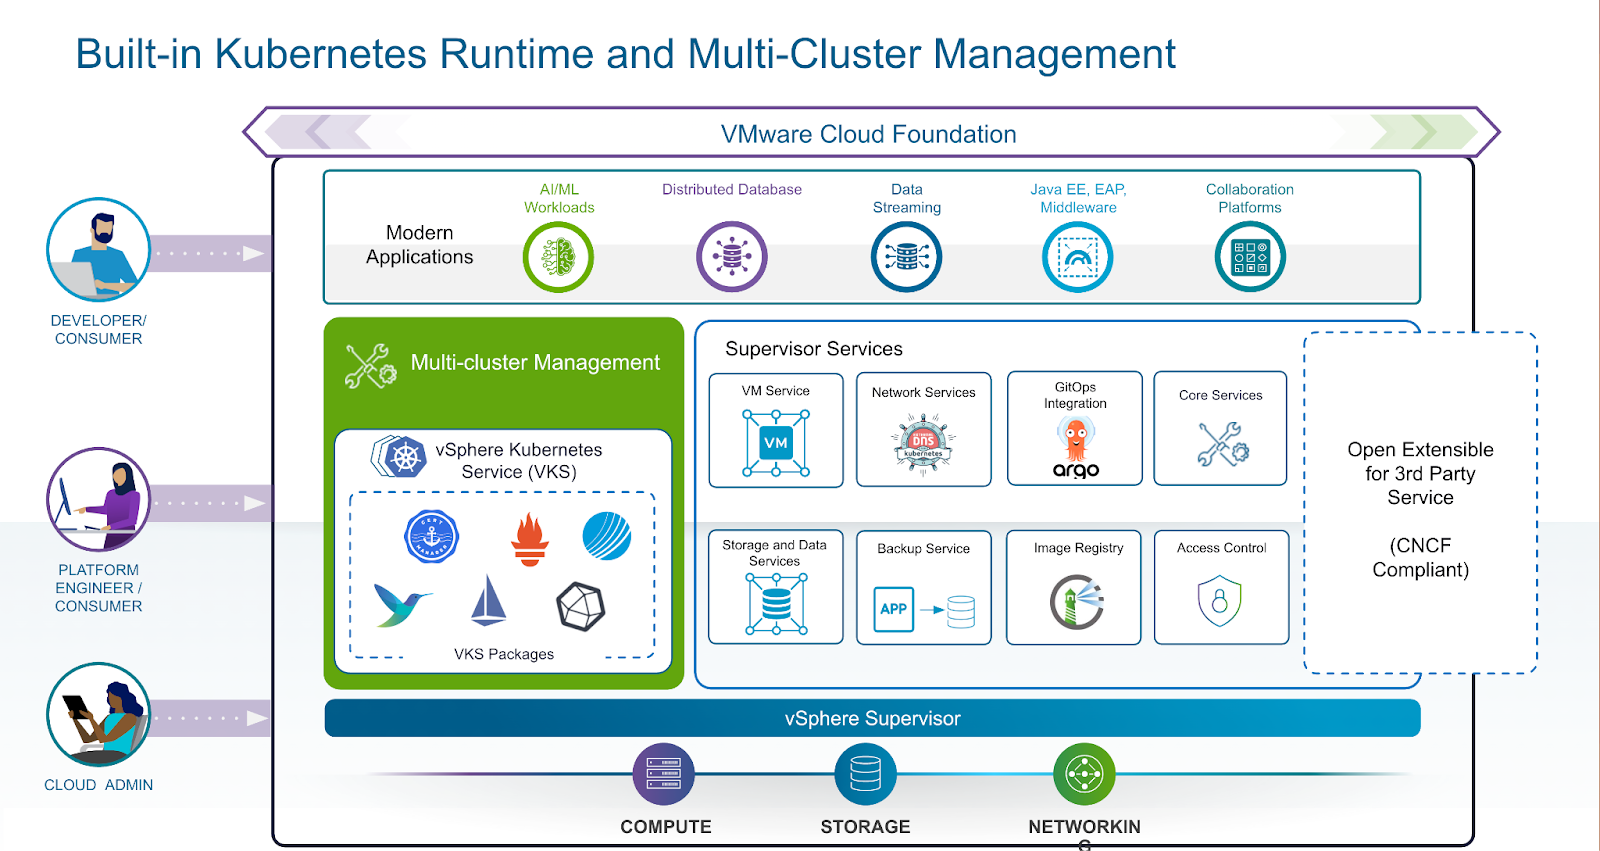Select the 'Supervisor Services' heading
1600x851 pixels.
(814, 349)
